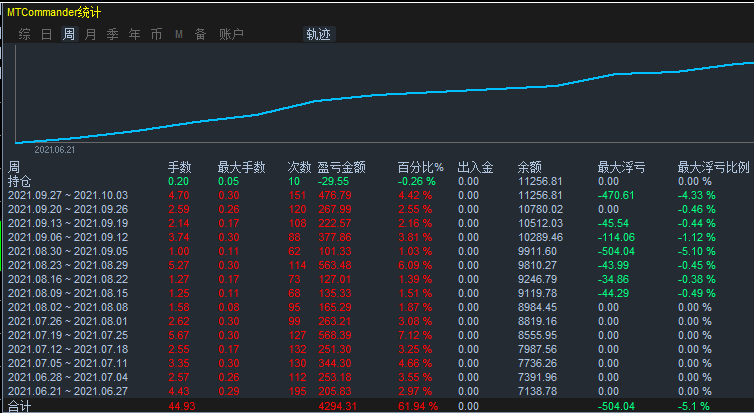Click the 手数 column header

[x=179, y=167]
